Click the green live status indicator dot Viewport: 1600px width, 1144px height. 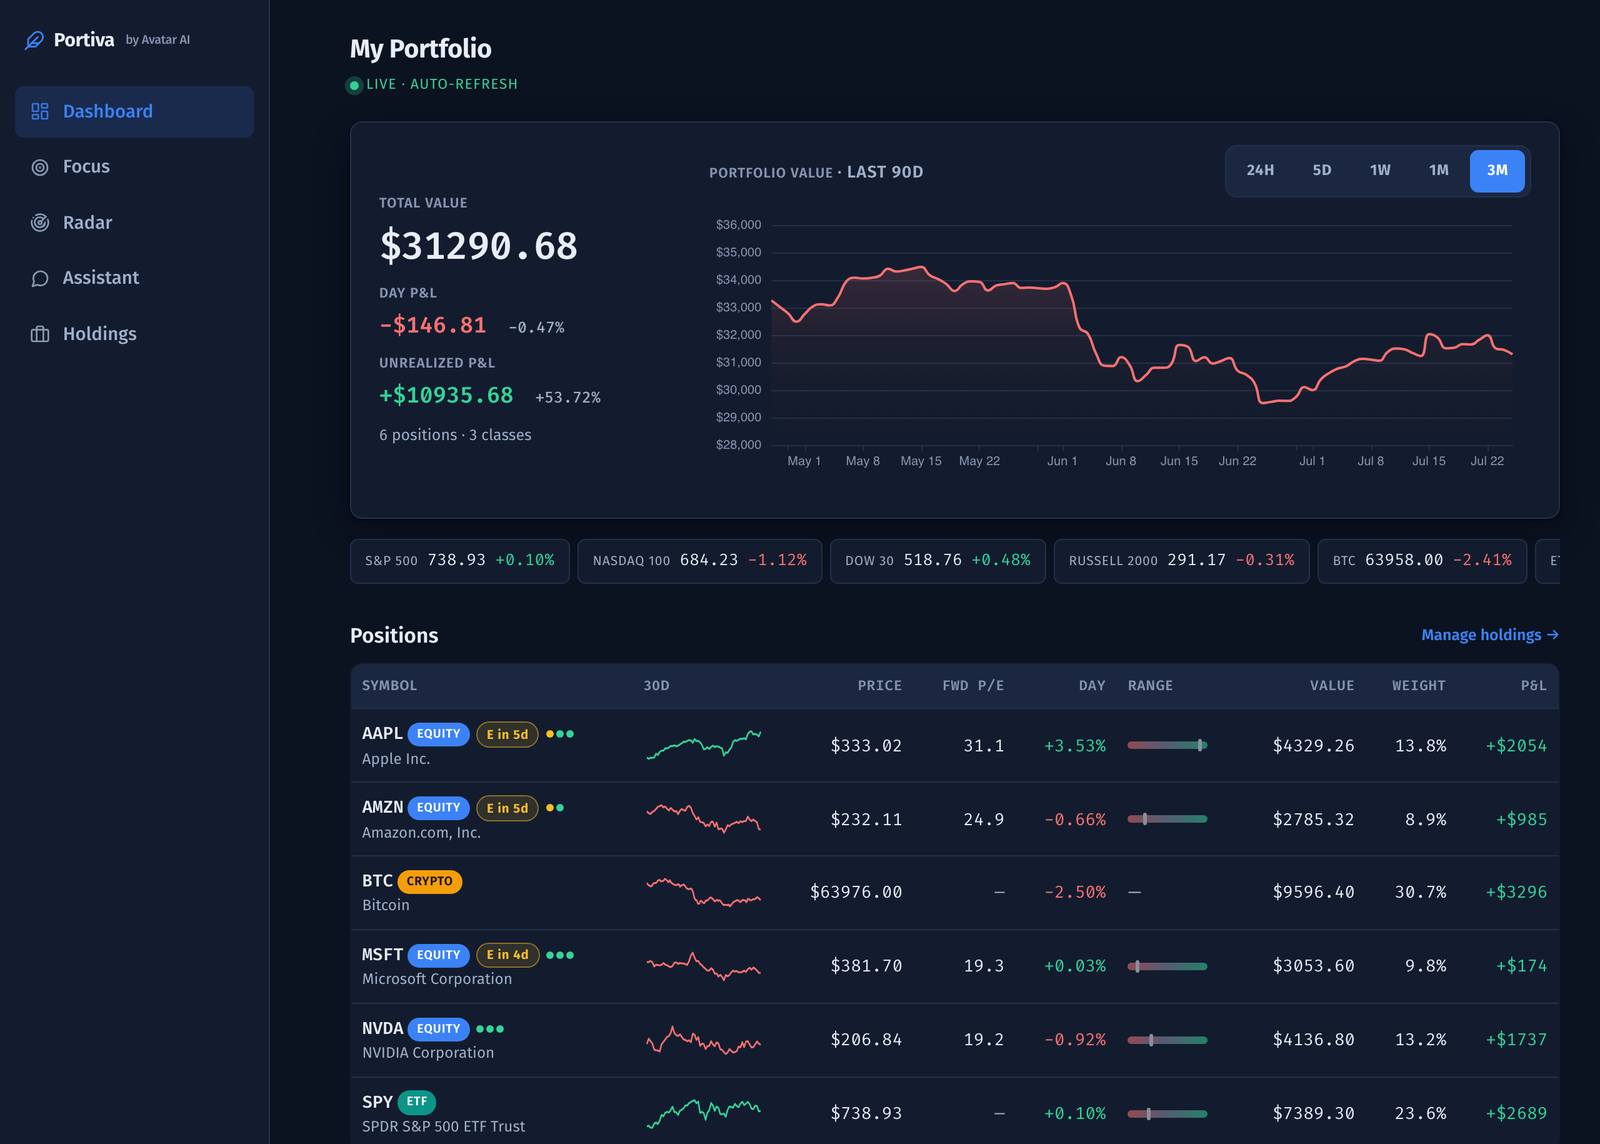point(354,85)
